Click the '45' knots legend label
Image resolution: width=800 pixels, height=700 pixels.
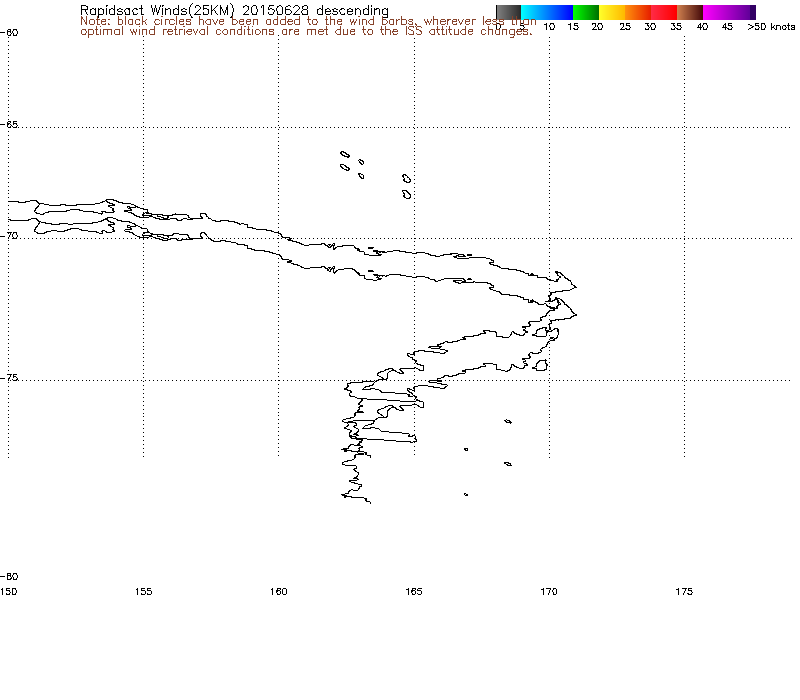pos(728,27)
